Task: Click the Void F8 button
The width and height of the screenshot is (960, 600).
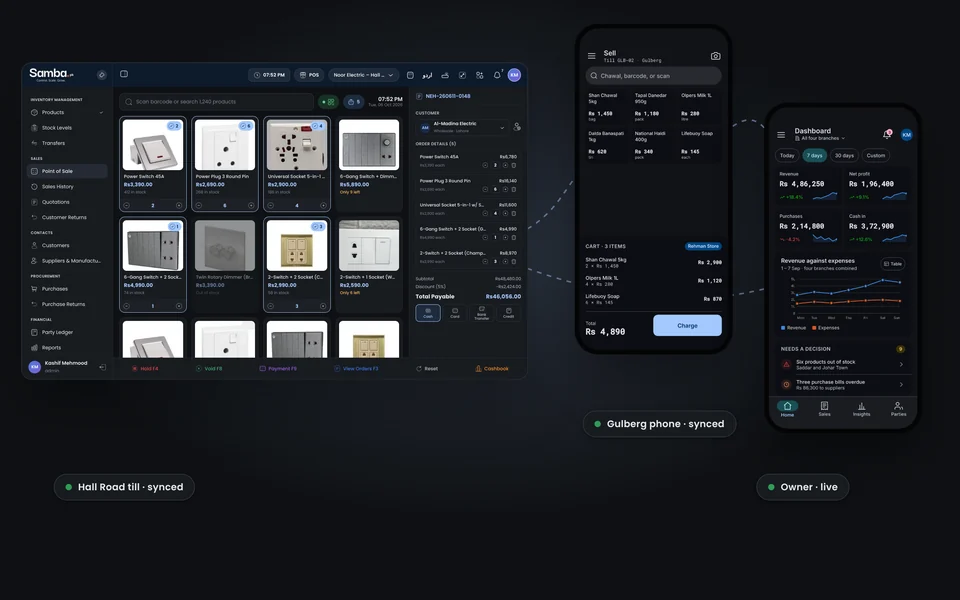Action: pyautogui.click(x=209, y=369)
